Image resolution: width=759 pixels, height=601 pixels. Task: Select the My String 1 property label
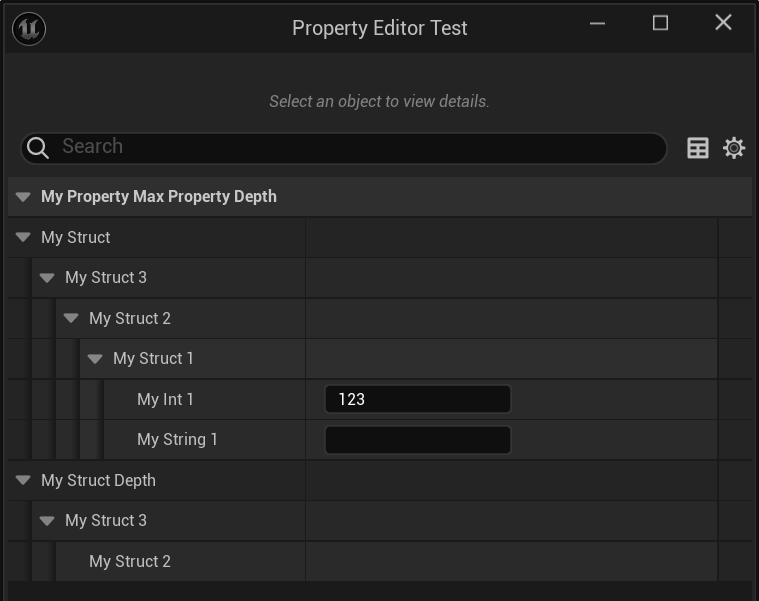[x=177, y=440]
